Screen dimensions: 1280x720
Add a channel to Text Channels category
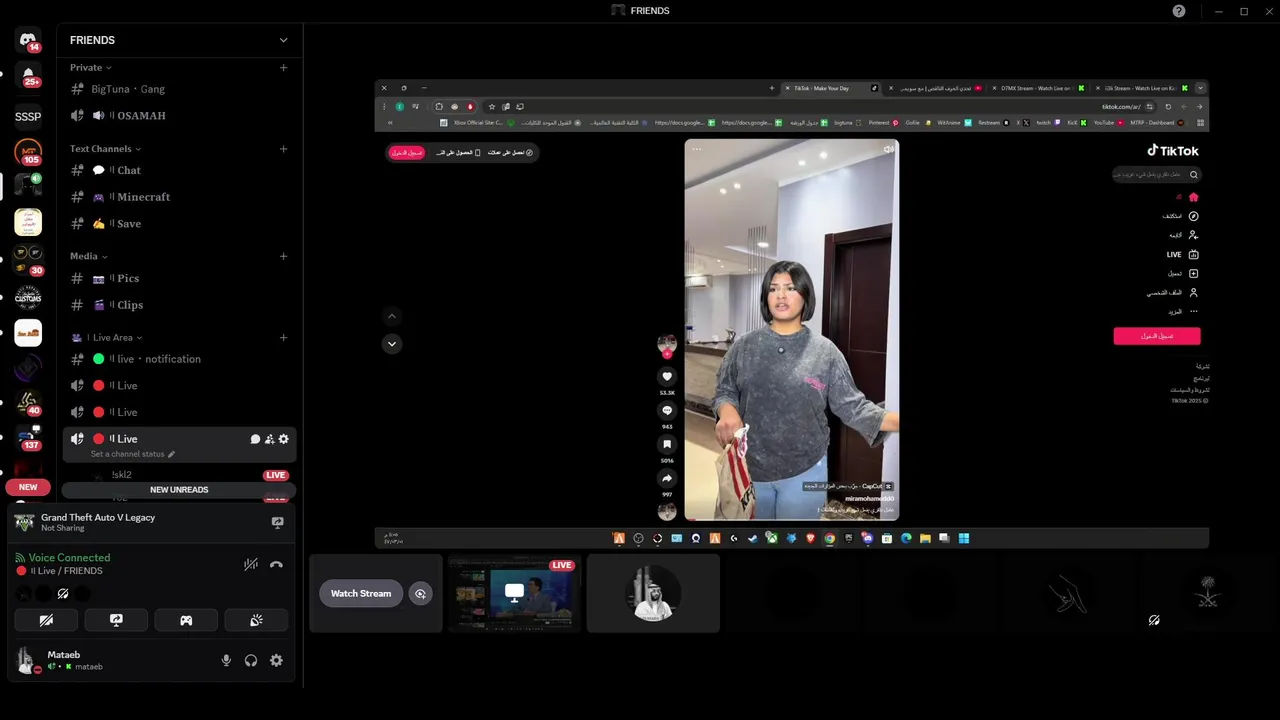pos(284,149)
